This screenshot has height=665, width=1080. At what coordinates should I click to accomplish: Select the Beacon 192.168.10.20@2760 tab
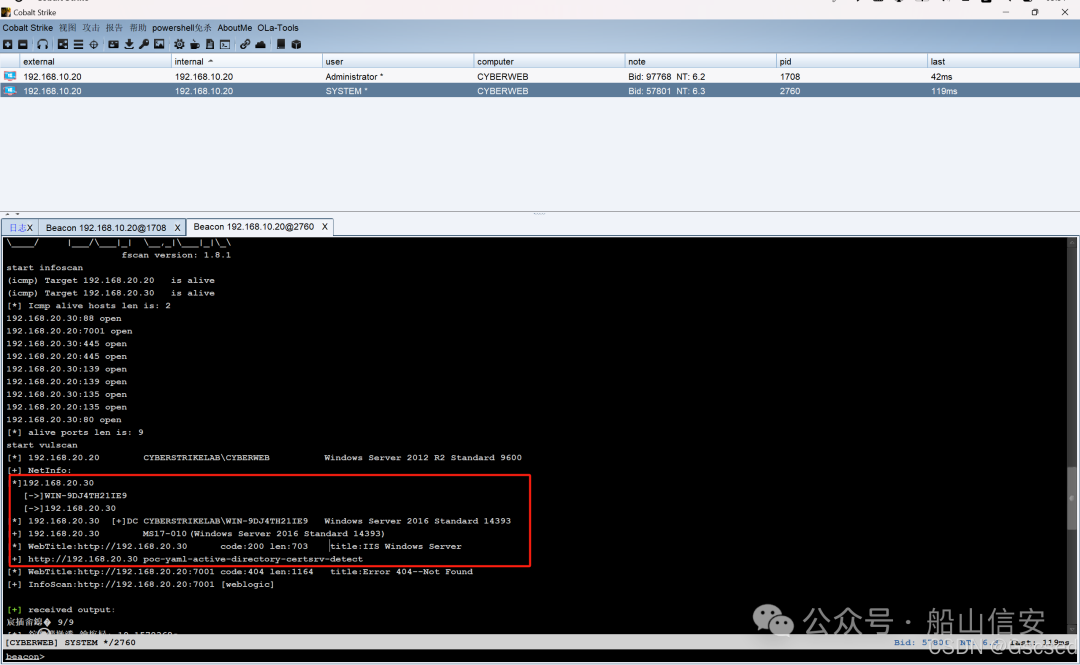[253, 227]
